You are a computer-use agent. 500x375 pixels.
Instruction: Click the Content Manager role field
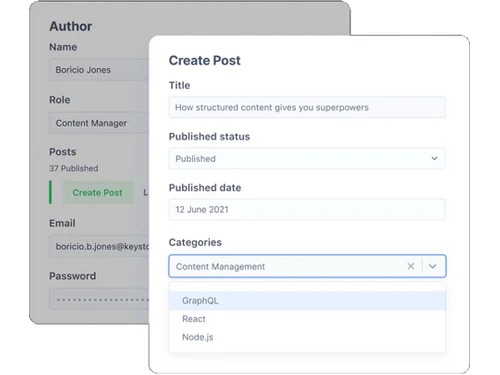[x=99, y=123]
